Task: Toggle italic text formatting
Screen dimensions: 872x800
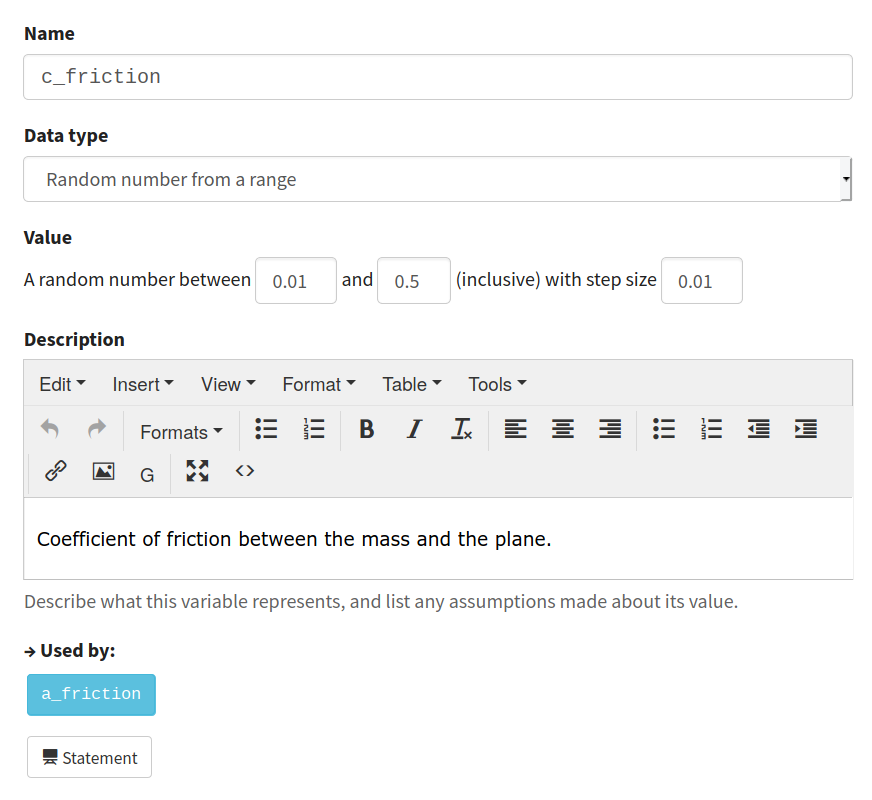Action: [x=414, y=429]
